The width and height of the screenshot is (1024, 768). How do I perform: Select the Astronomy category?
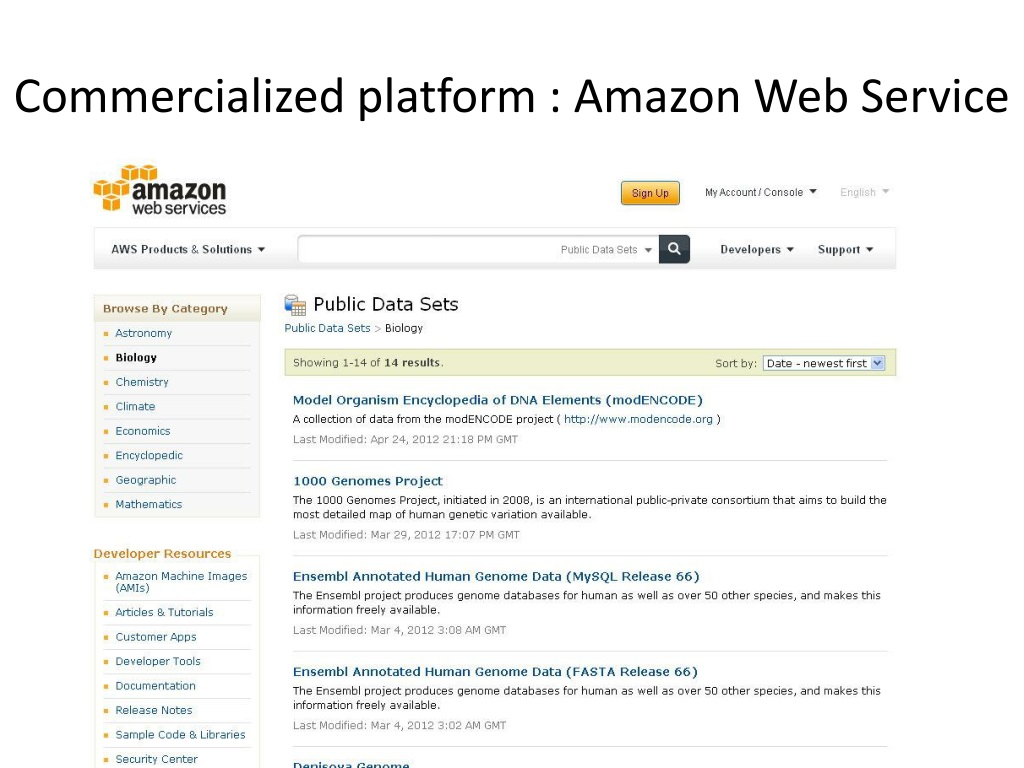pos(144,333)
